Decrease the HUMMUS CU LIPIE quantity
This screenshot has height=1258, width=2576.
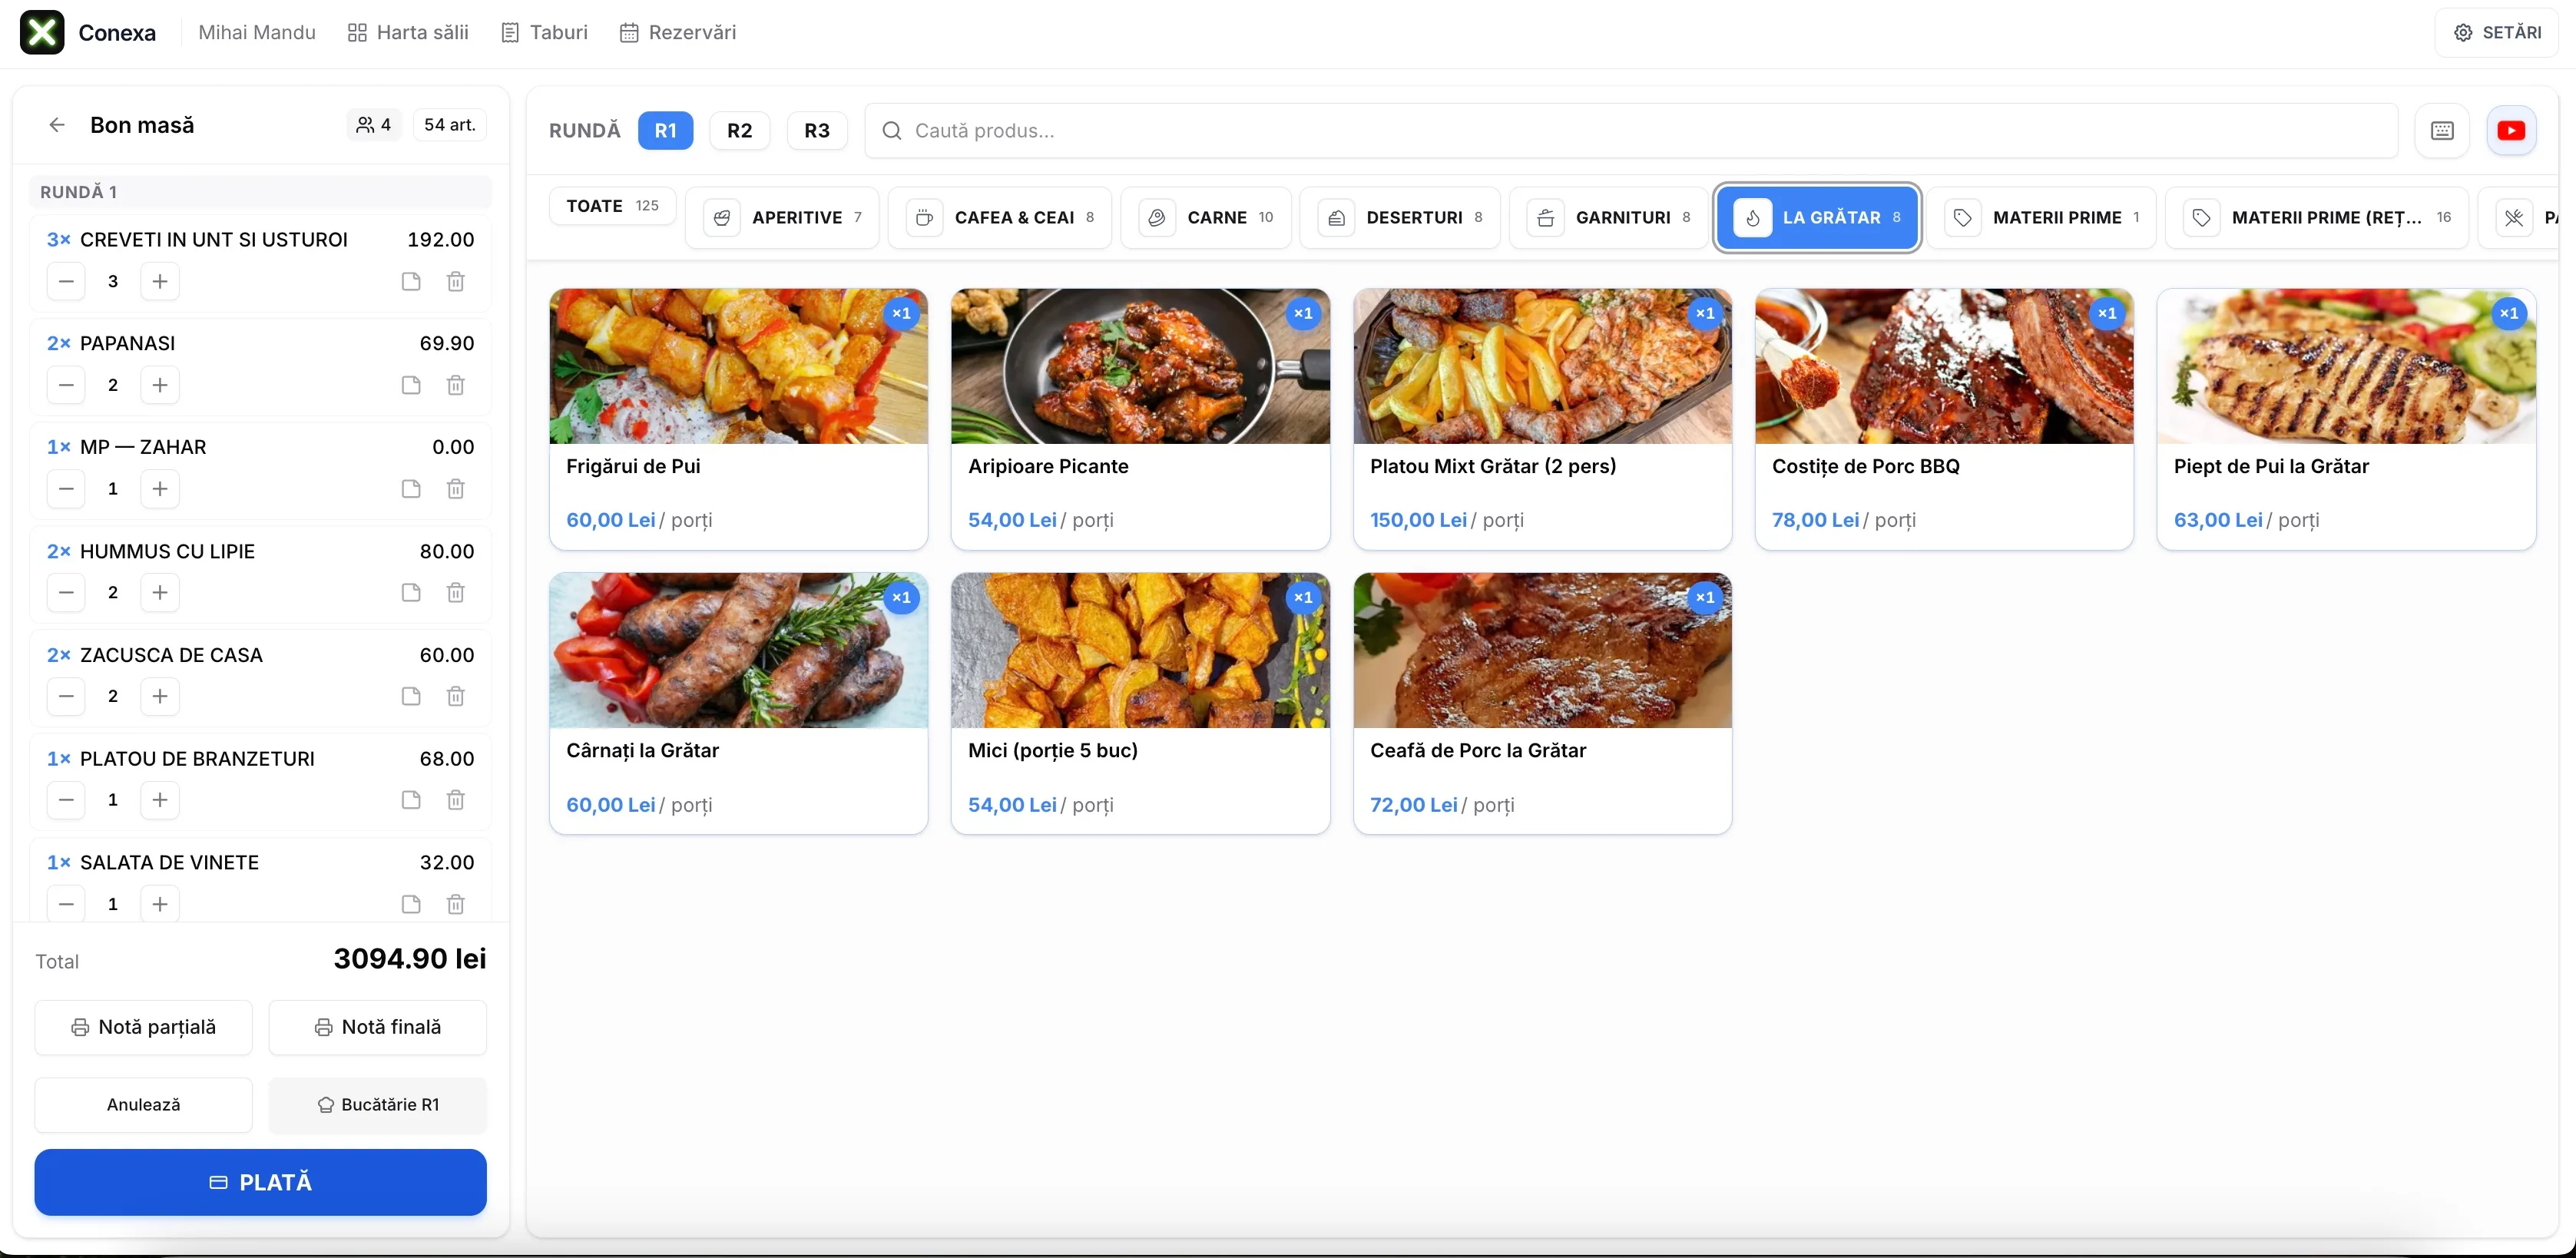tap(66, 593)
